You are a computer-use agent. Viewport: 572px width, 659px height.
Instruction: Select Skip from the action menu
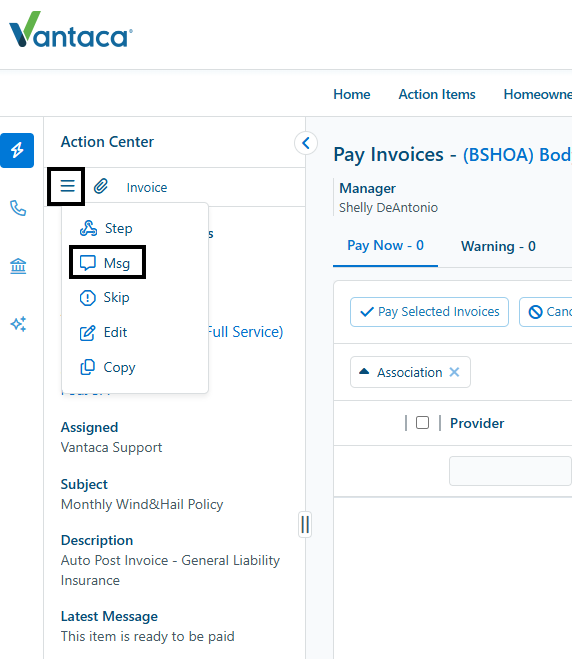point(105,298)
